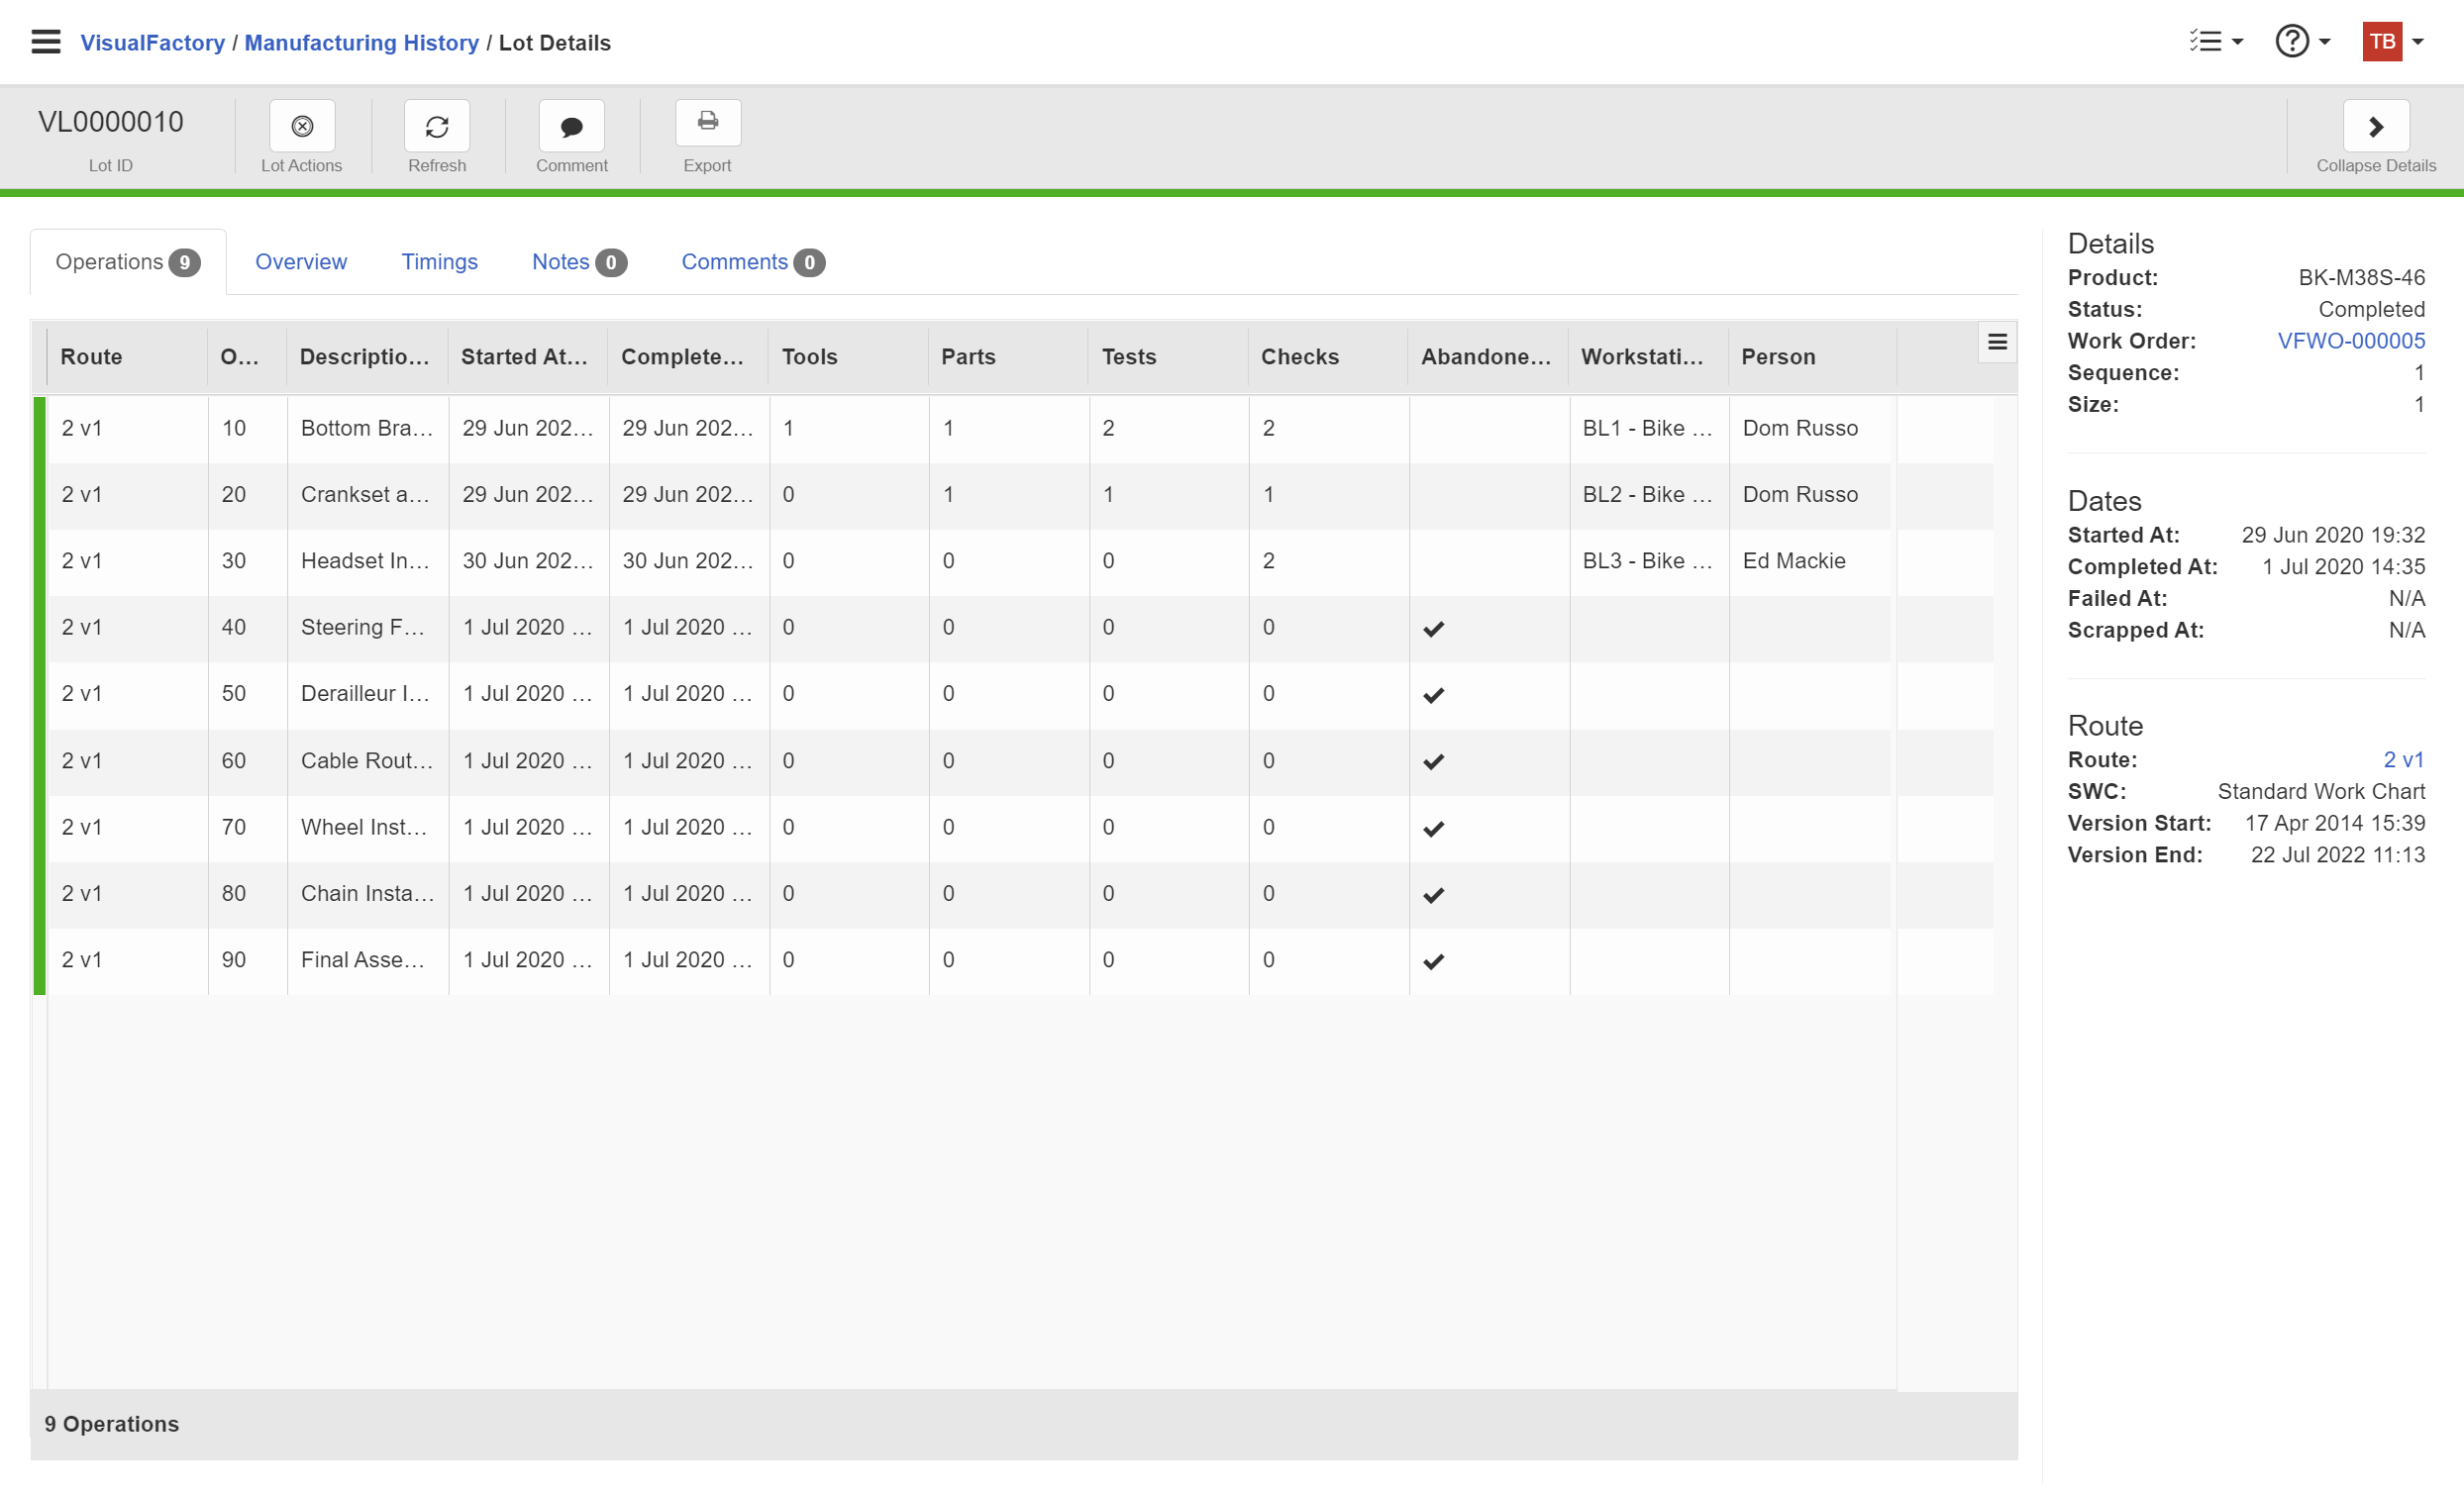The height and width of the screenshot is (1495, 2464).
Task: Sort by Tools column header
Action: tap(848, 357)
